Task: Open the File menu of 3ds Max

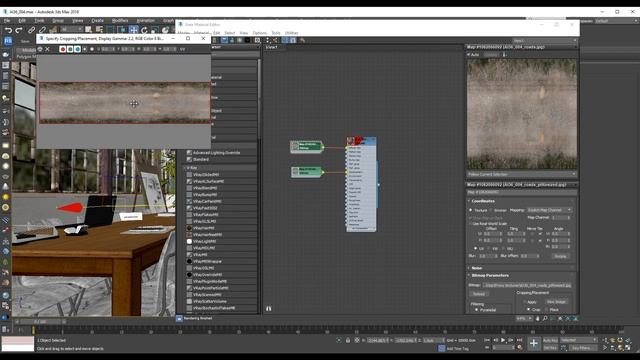Action: click(x=7, y=20)
